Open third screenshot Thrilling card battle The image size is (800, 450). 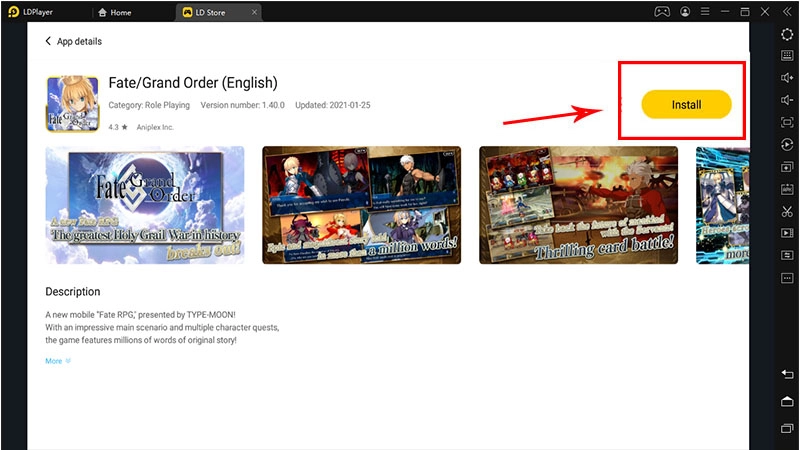579,205
